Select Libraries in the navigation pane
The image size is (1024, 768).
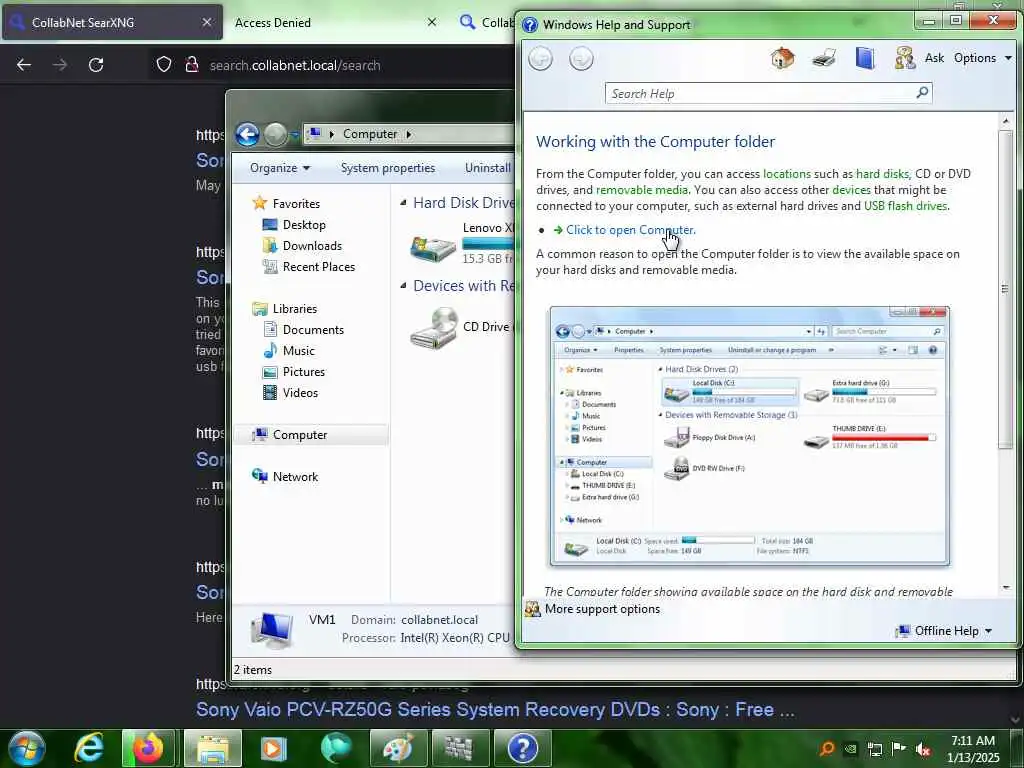click(295, 309)
